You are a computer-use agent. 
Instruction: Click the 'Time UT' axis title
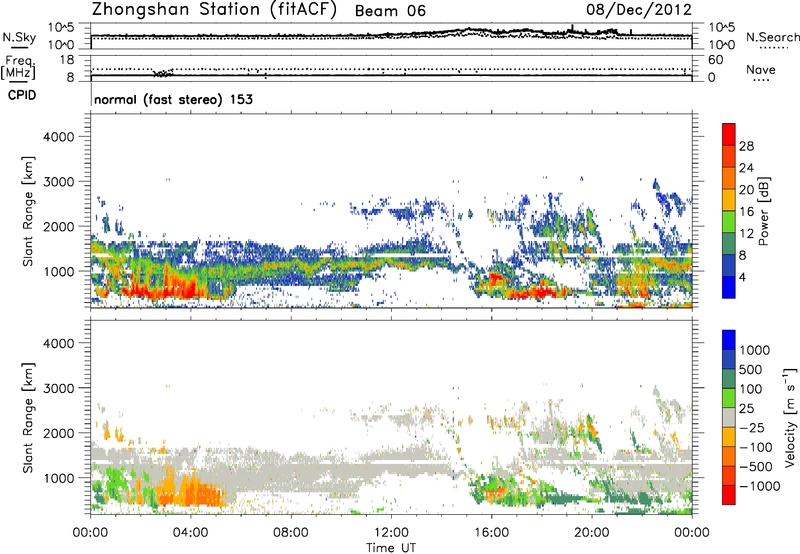(x=391, y=548)
